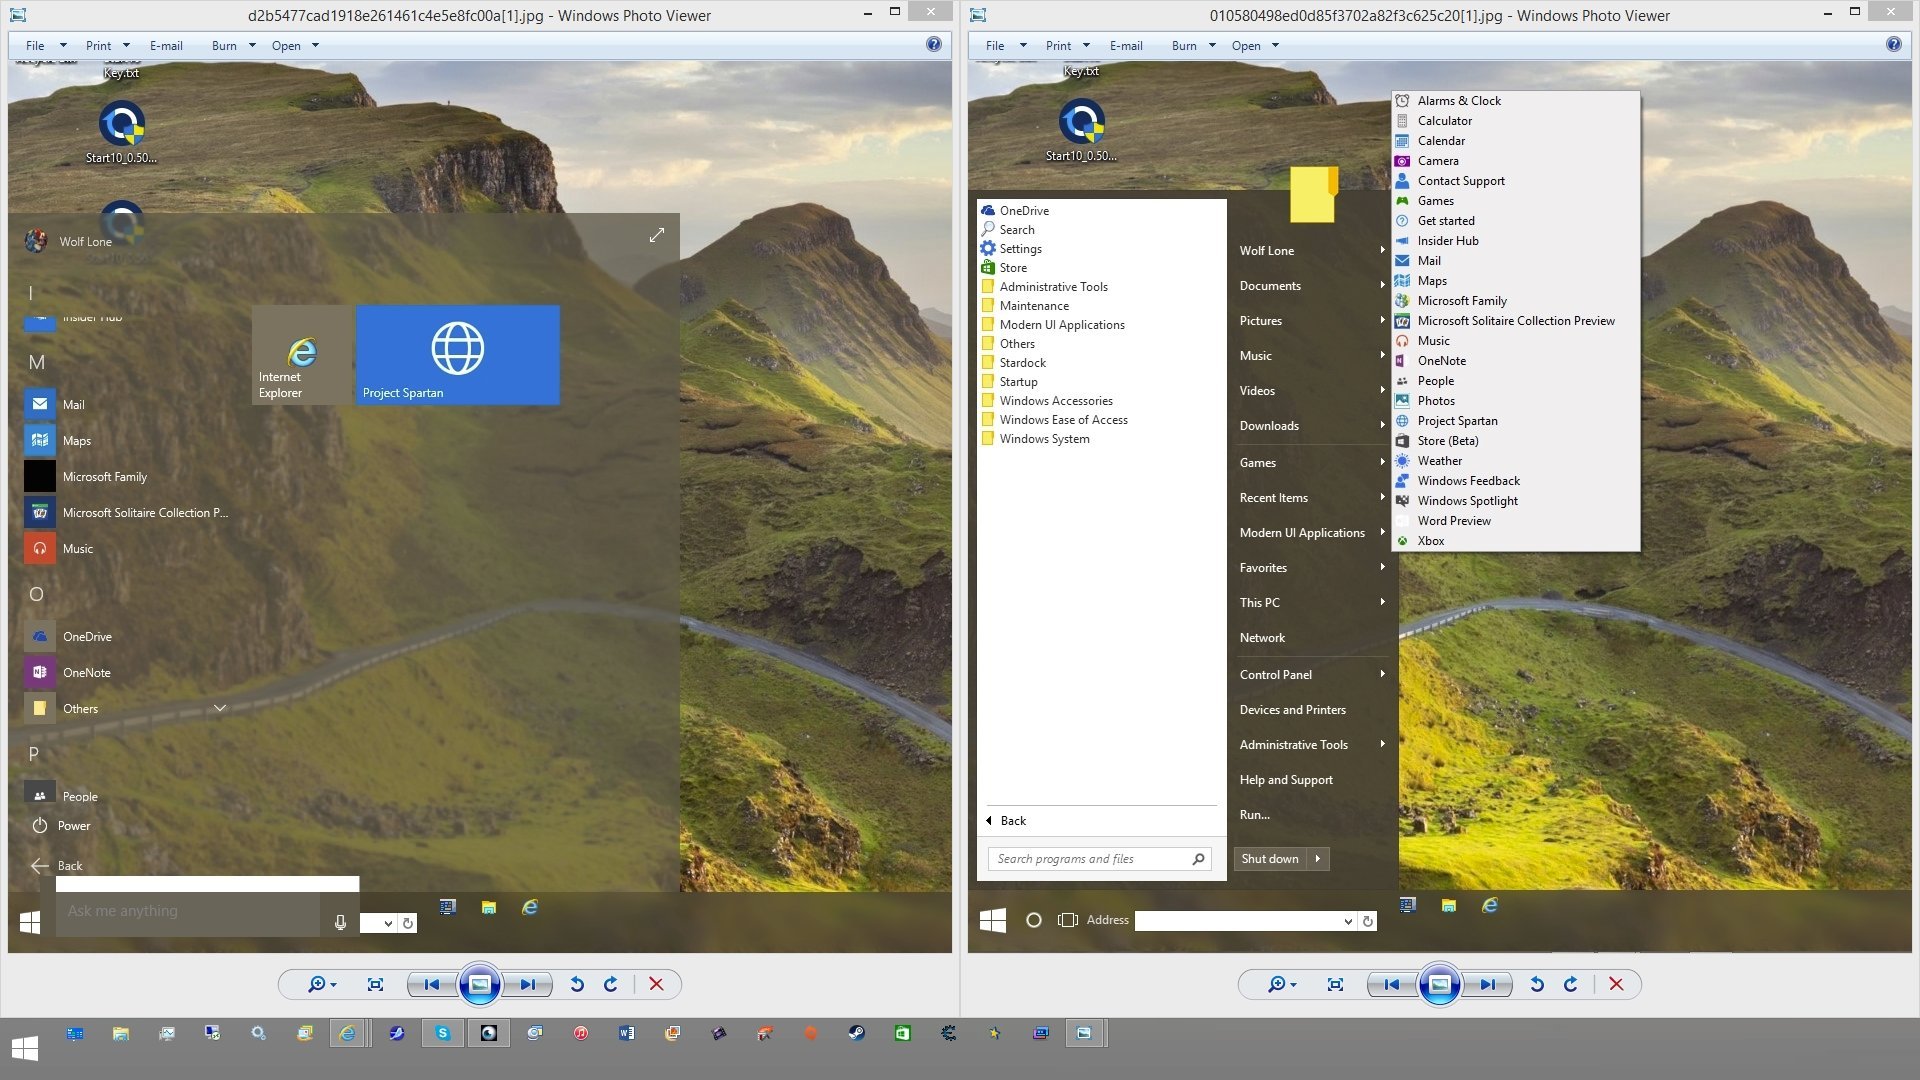
Task: Click 'Shut down' button in right photo
Action: [1270, 859]
